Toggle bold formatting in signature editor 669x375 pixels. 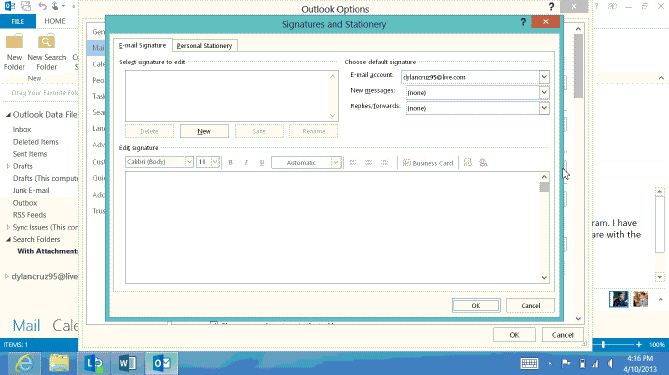coord(230,163)
